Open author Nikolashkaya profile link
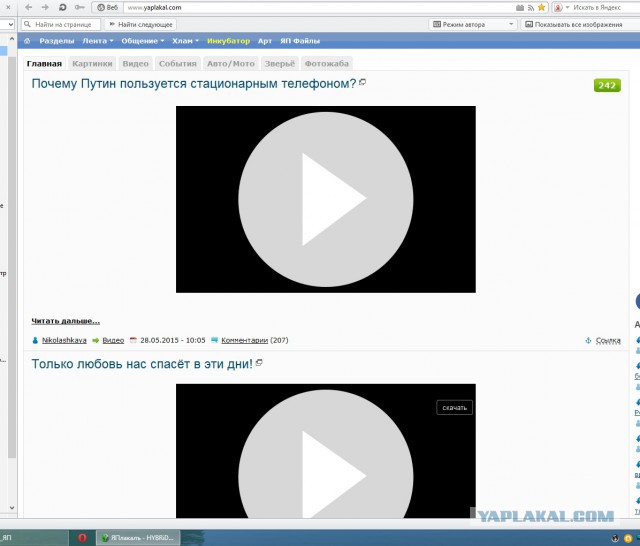 tap(64, 340)
